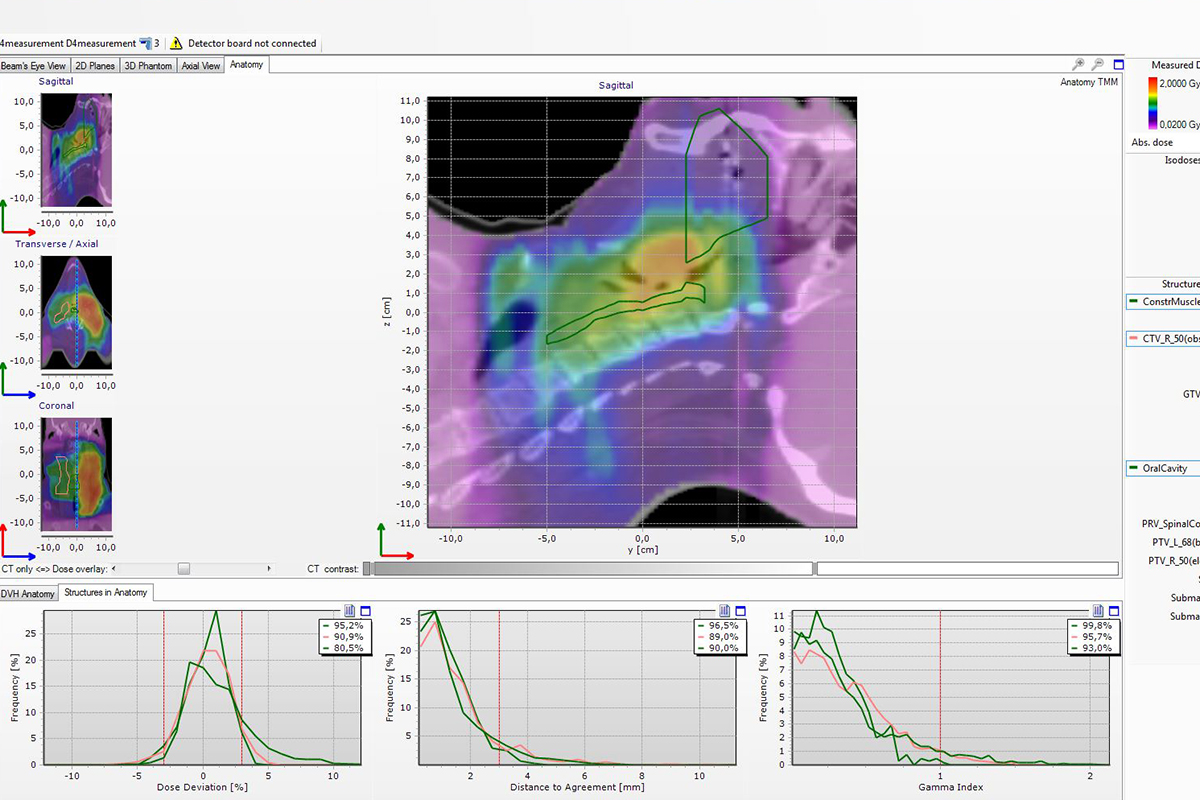Zoom in on the sagittal anatomy view
1200x800 pixels.
(x=1078, y=64)
